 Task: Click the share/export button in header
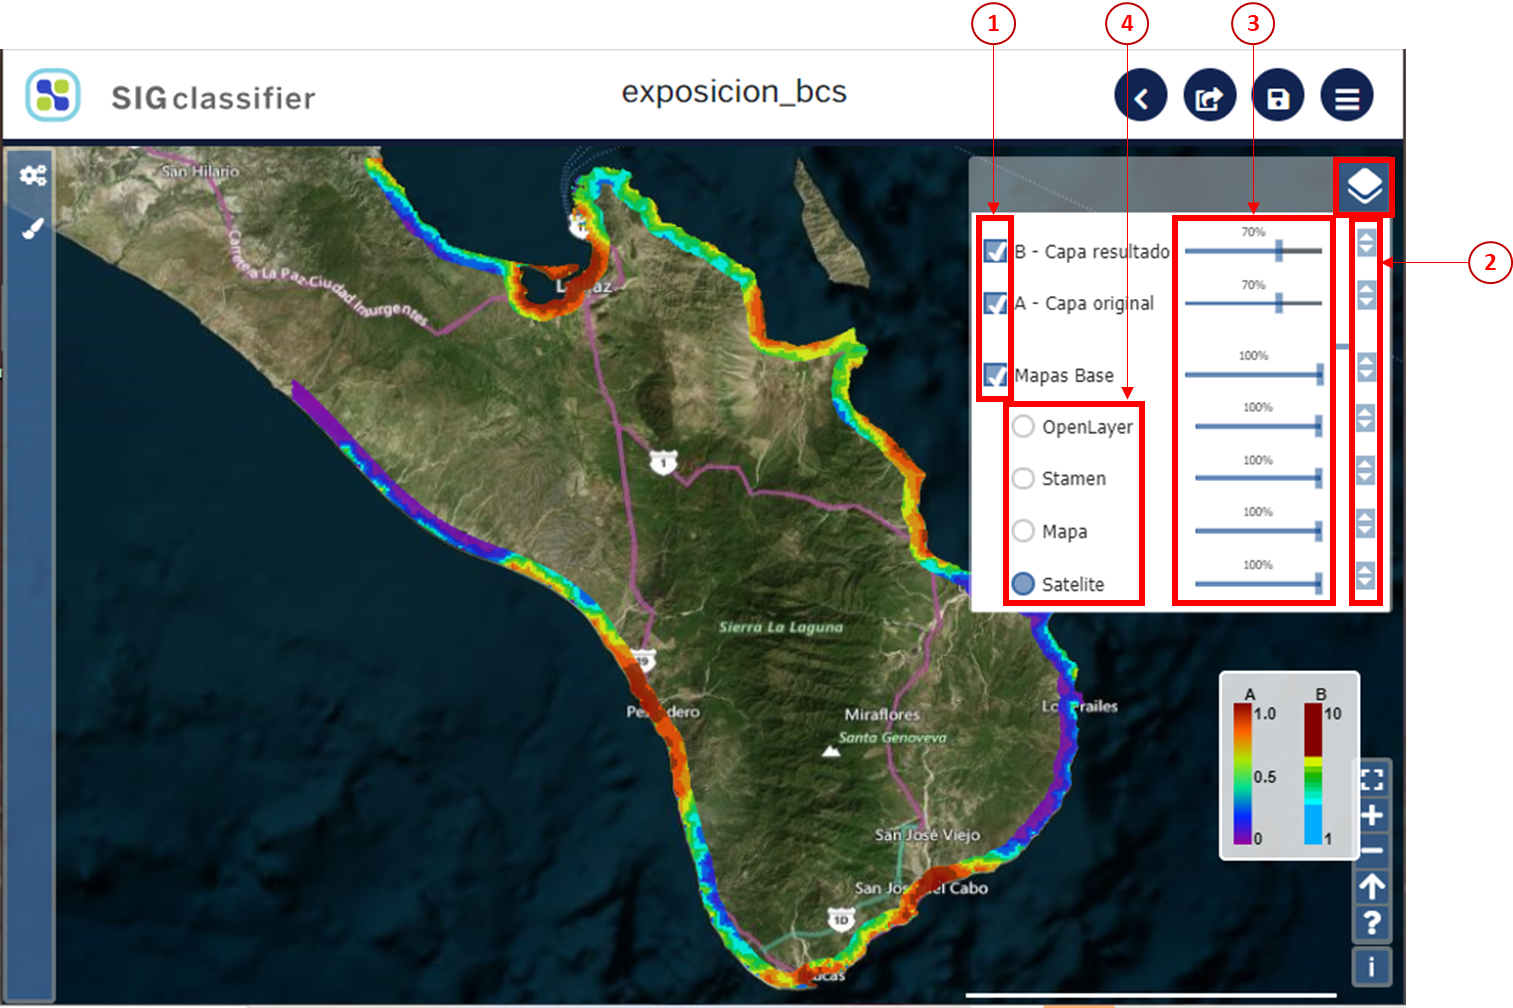pyautogui.click(x=1210, y=96)
